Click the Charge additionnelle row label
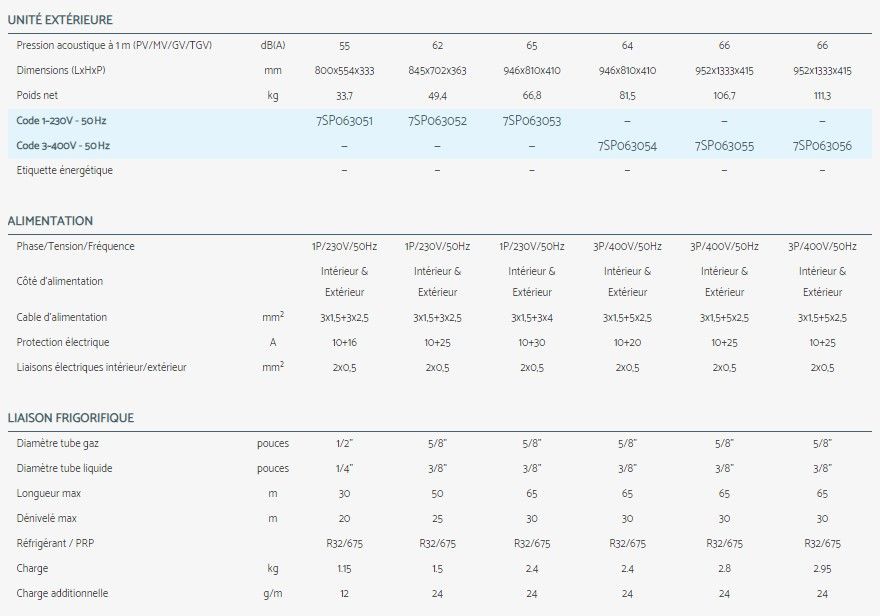Screen dimensions: 880x616 pyautogui.click(x=63, y=594)
